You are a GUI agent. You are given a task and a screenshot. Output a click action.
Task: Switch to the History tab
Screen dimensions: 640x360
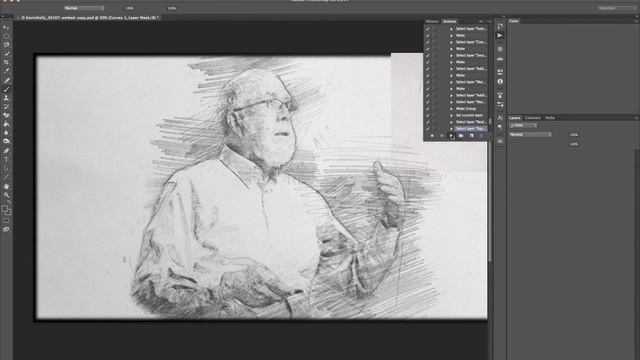(432, 21)
